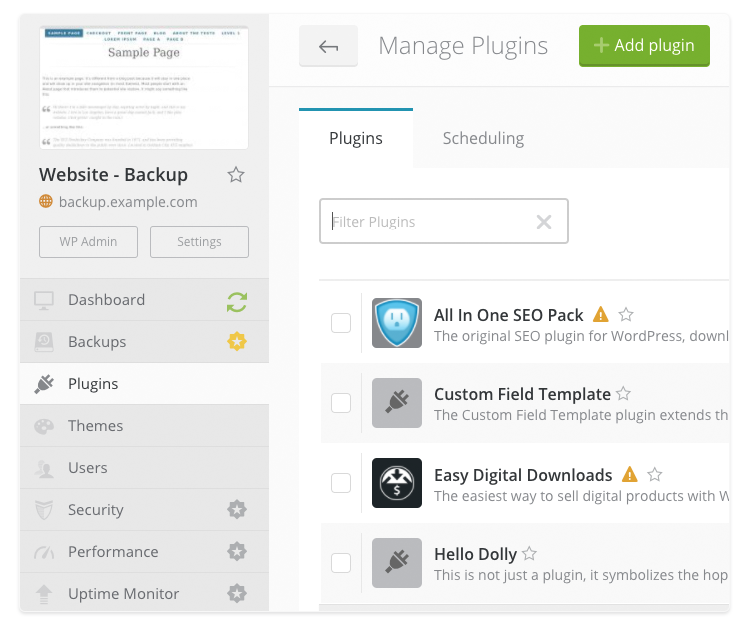This screenshot has height=637, width=750.
Task: Open Themes in sidebar
Action: click(x=144, y=426)
